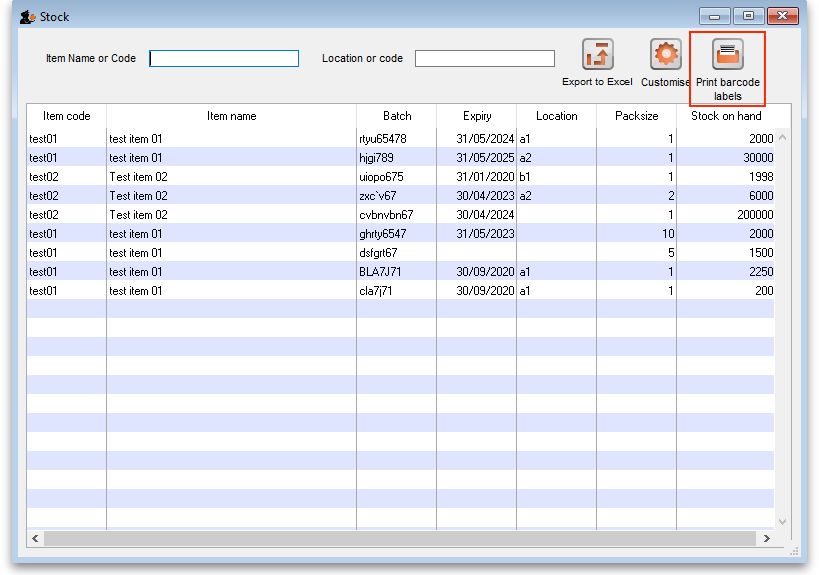Sort by Stock on hand header

726,116
